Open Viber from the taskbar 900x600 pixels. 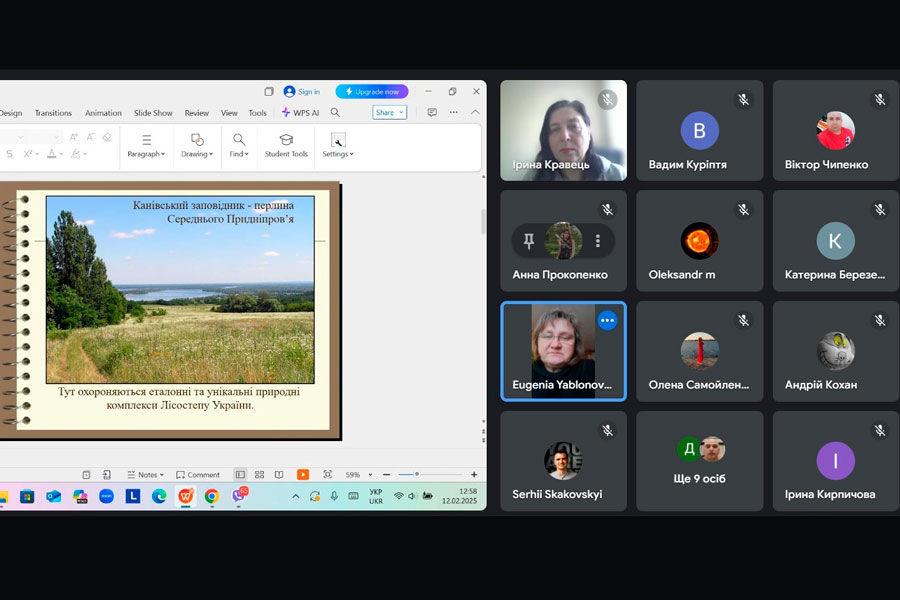tap(239, 496)
